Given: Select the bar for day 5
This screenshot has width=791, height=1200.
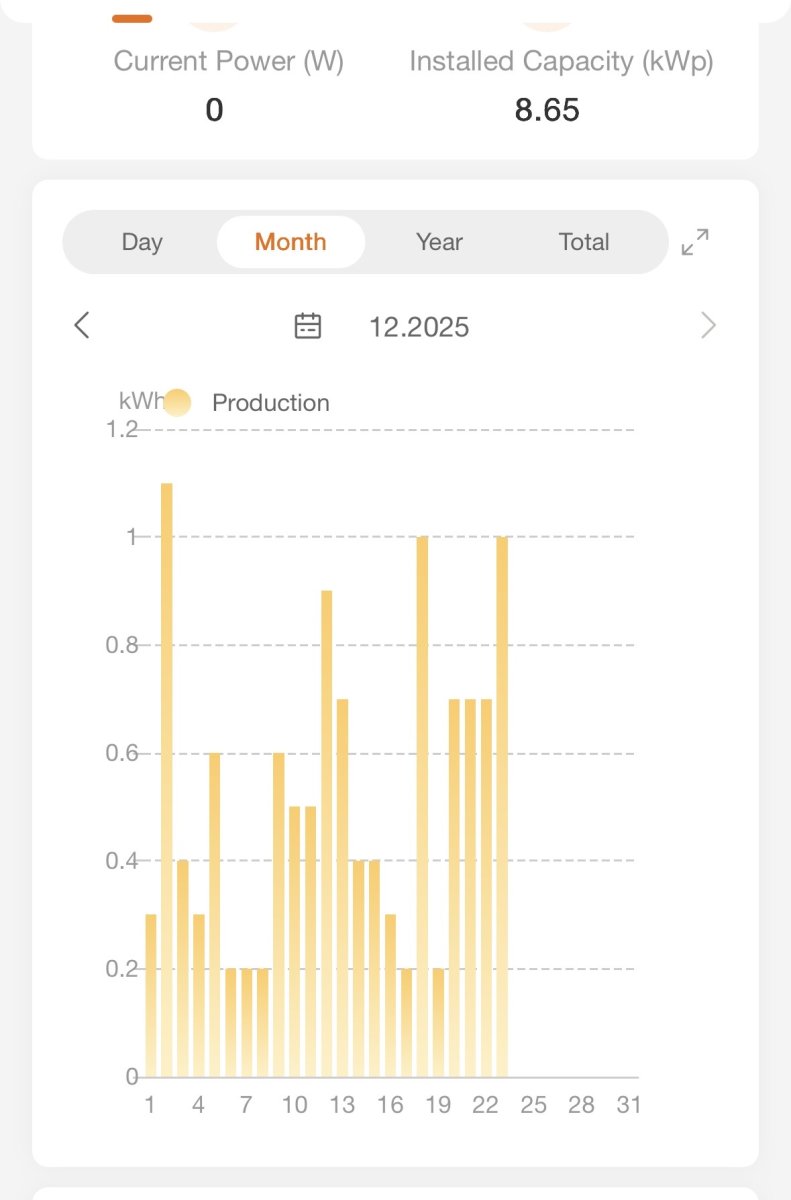Looking at the screenshot, I should 215,914.
